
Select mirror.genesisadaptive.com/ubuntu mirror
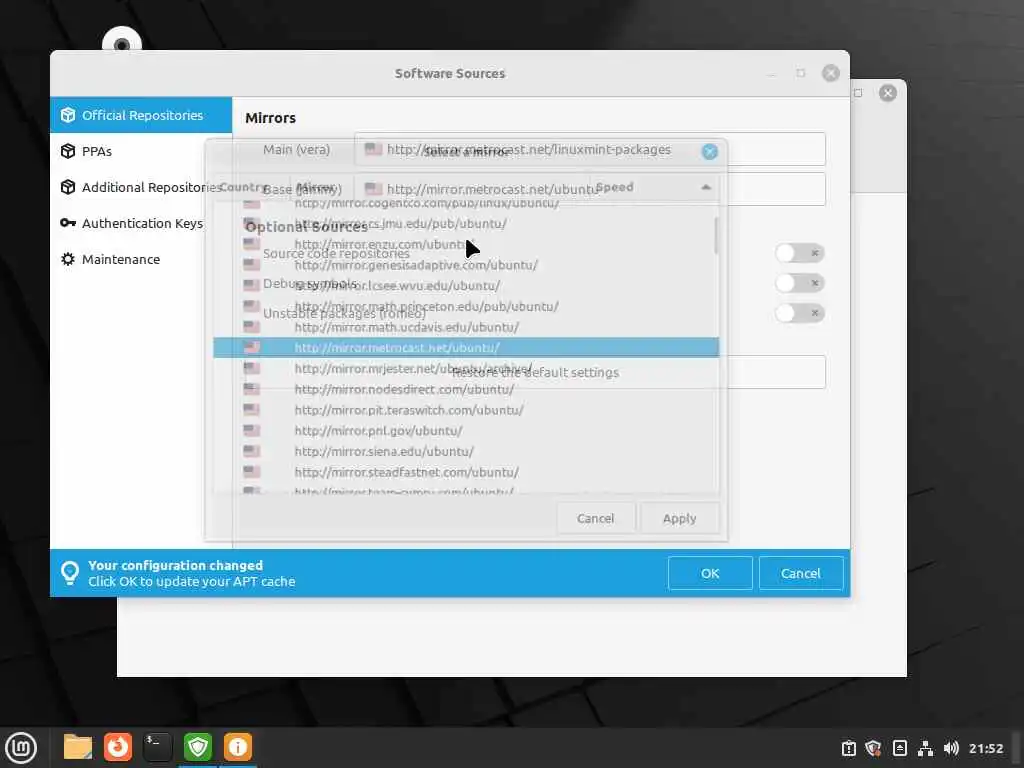466,264
